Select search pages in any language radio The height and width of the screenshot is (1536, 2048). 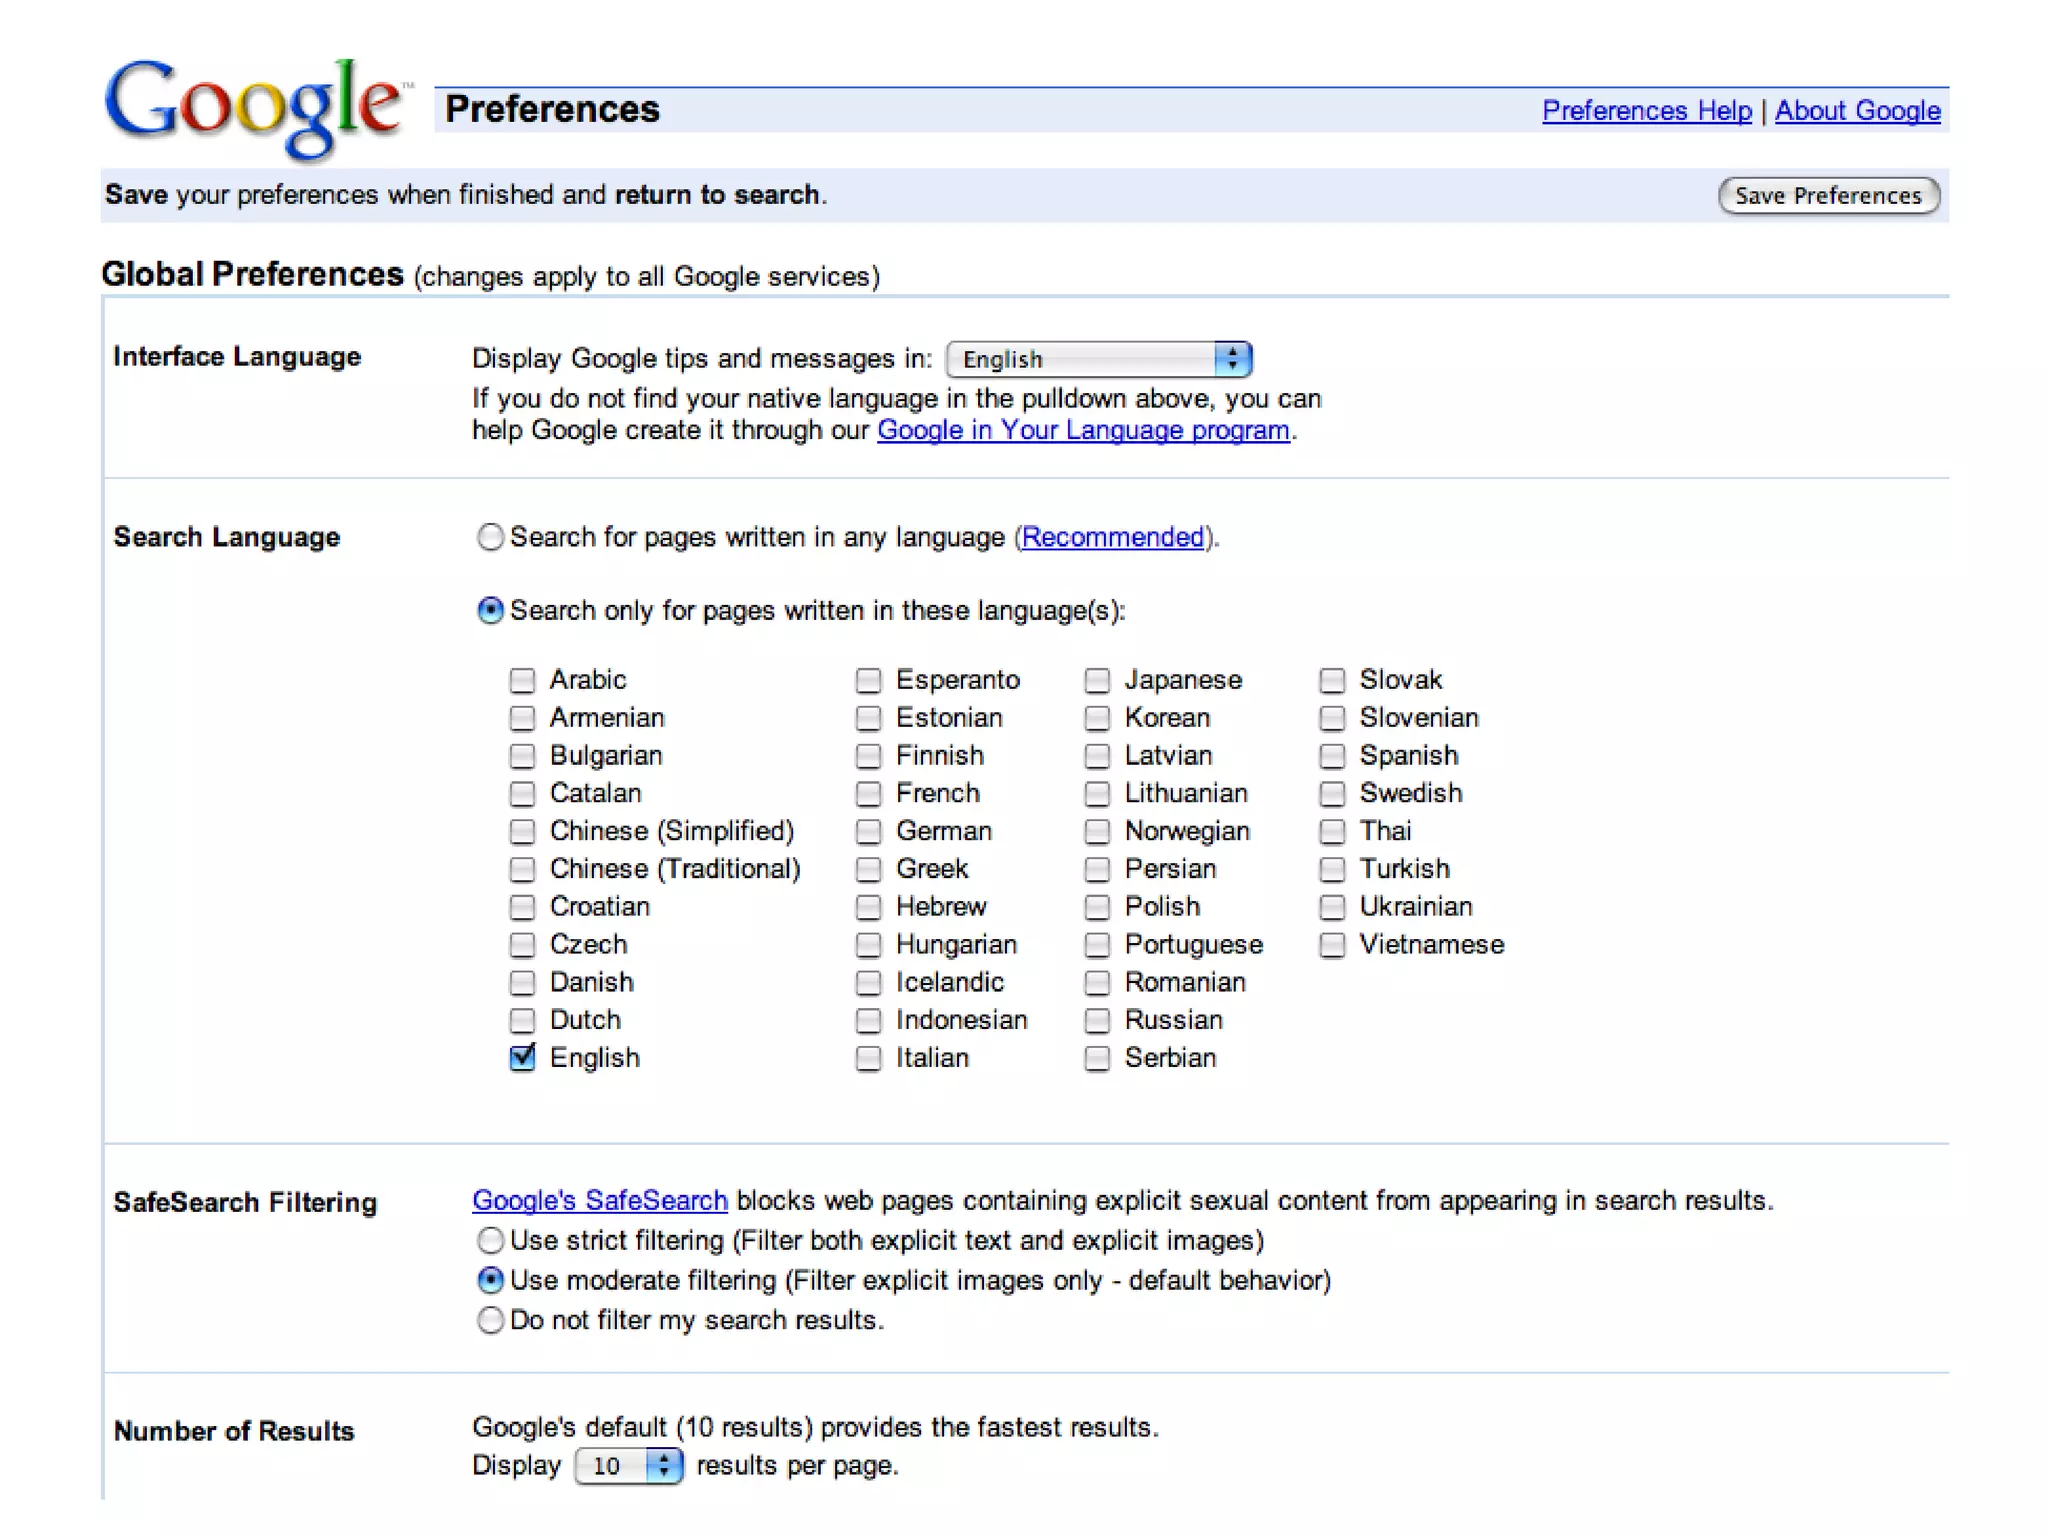tap(490, 538)
